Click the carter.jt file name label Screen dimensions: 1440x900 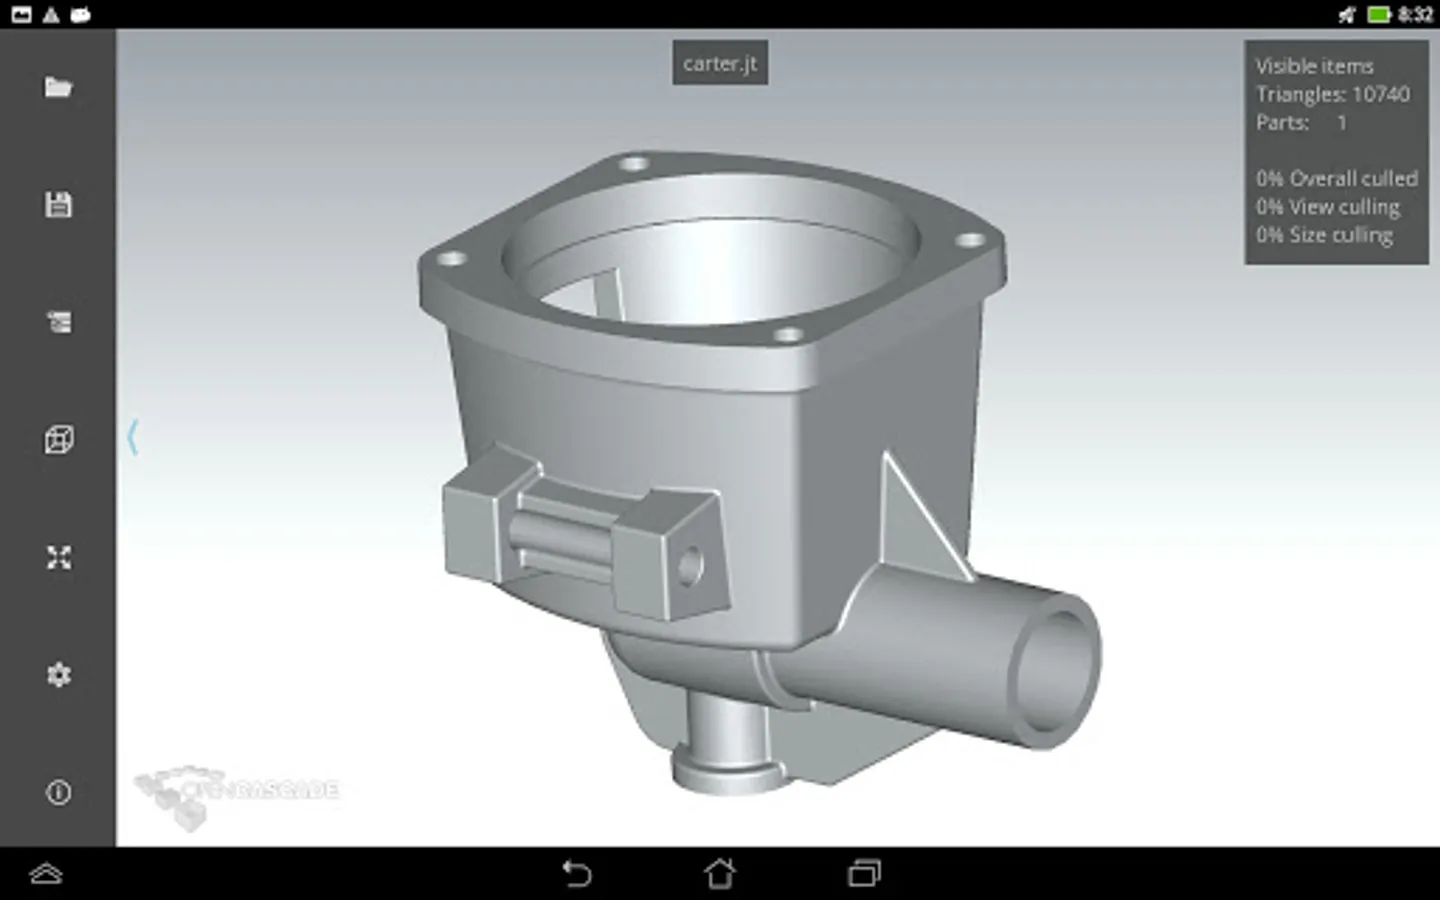coord(720,63)
